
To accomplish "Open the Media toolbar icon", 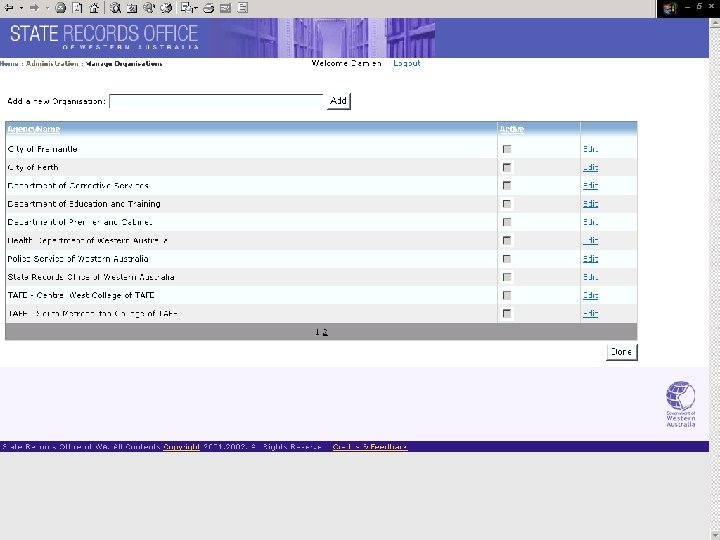I will tap(149, 8).
